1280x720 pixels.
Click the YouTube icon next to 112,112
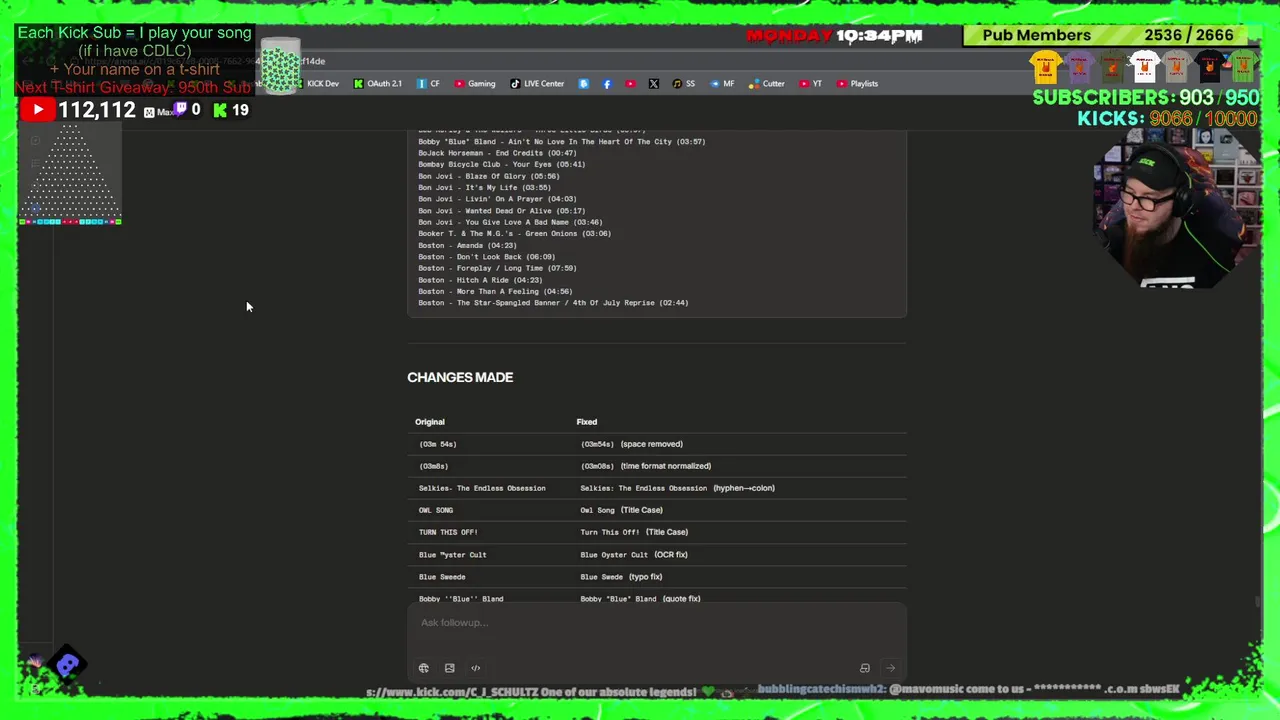(37, 111)
